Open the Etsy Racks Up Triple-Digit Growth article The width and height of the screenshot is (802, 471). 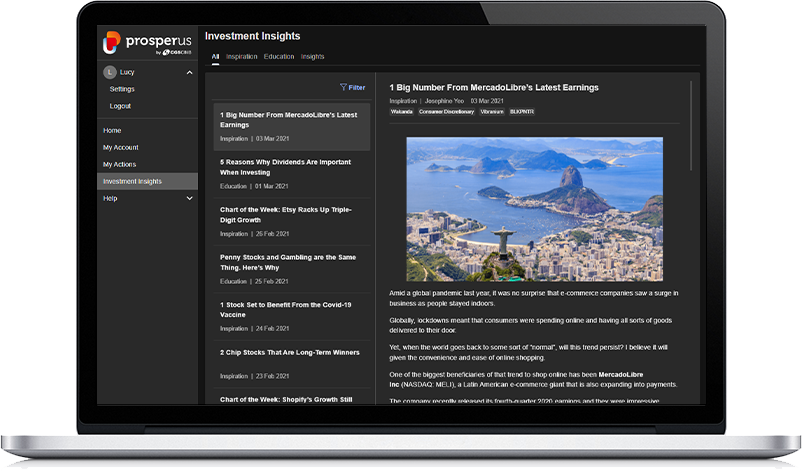coord(292,221)
